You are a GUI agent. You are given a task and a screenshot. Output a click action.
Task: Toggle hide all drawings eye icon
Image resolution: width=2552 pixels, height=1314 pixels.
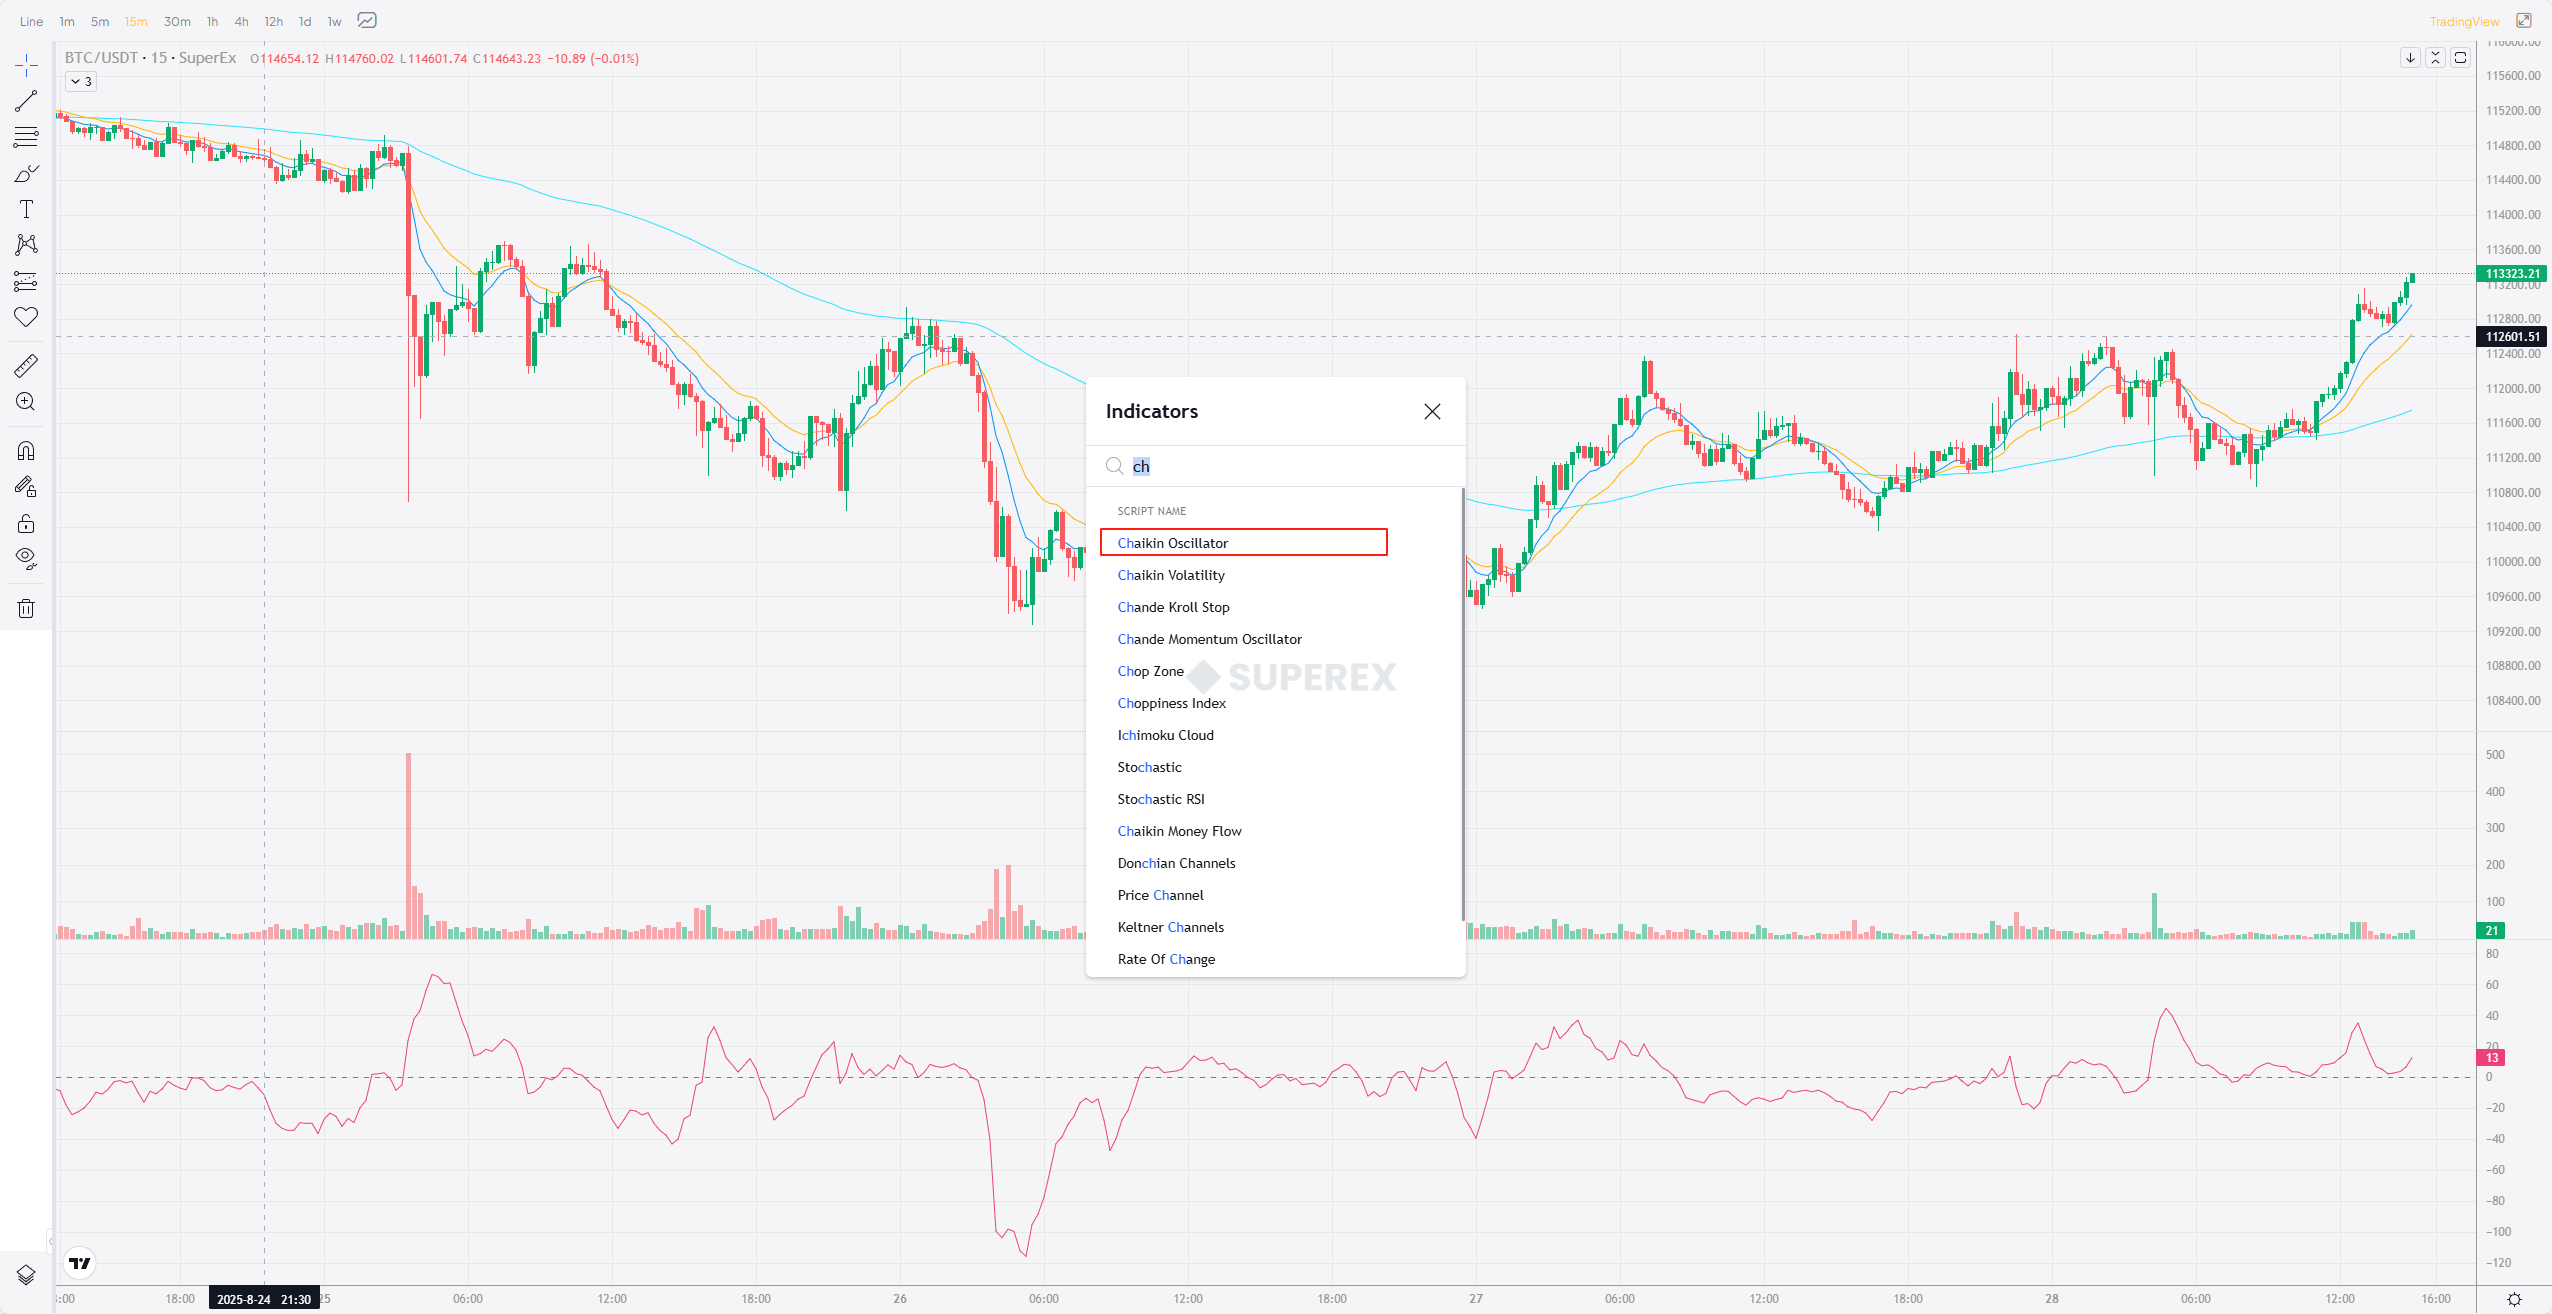26,558
